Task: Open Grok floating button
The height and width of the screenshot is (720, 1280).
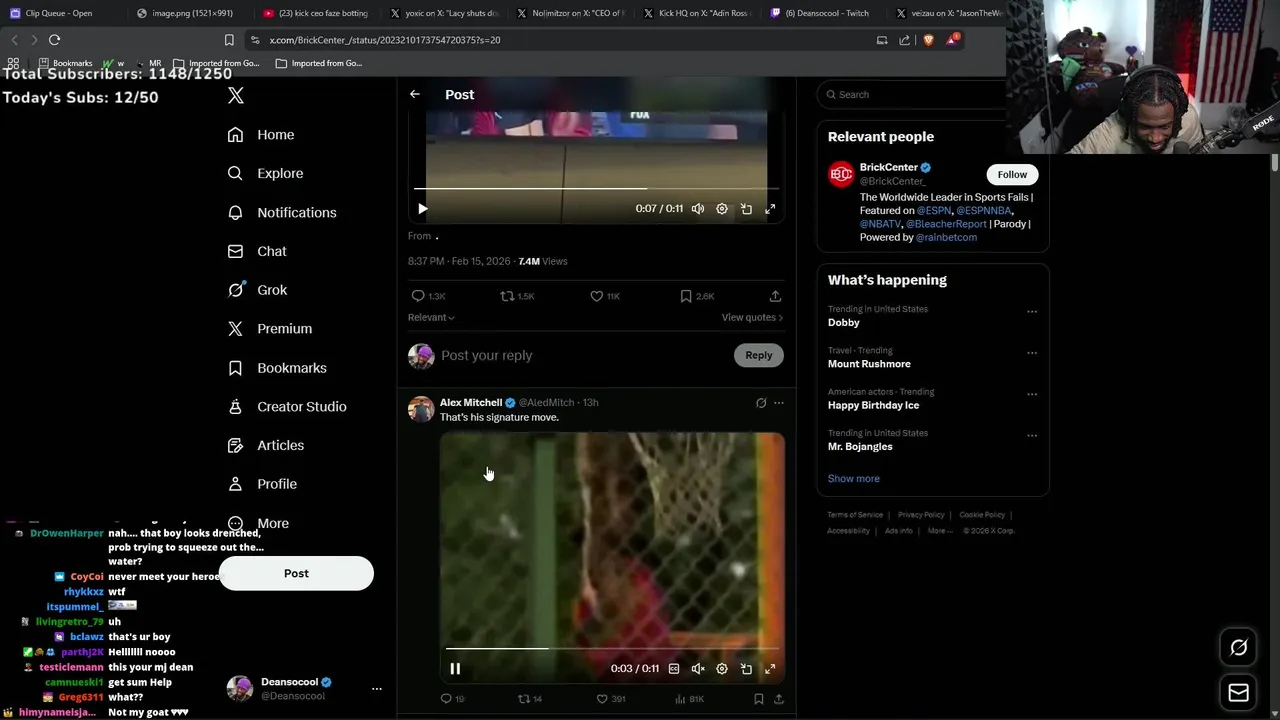Action: point(1238,648)
